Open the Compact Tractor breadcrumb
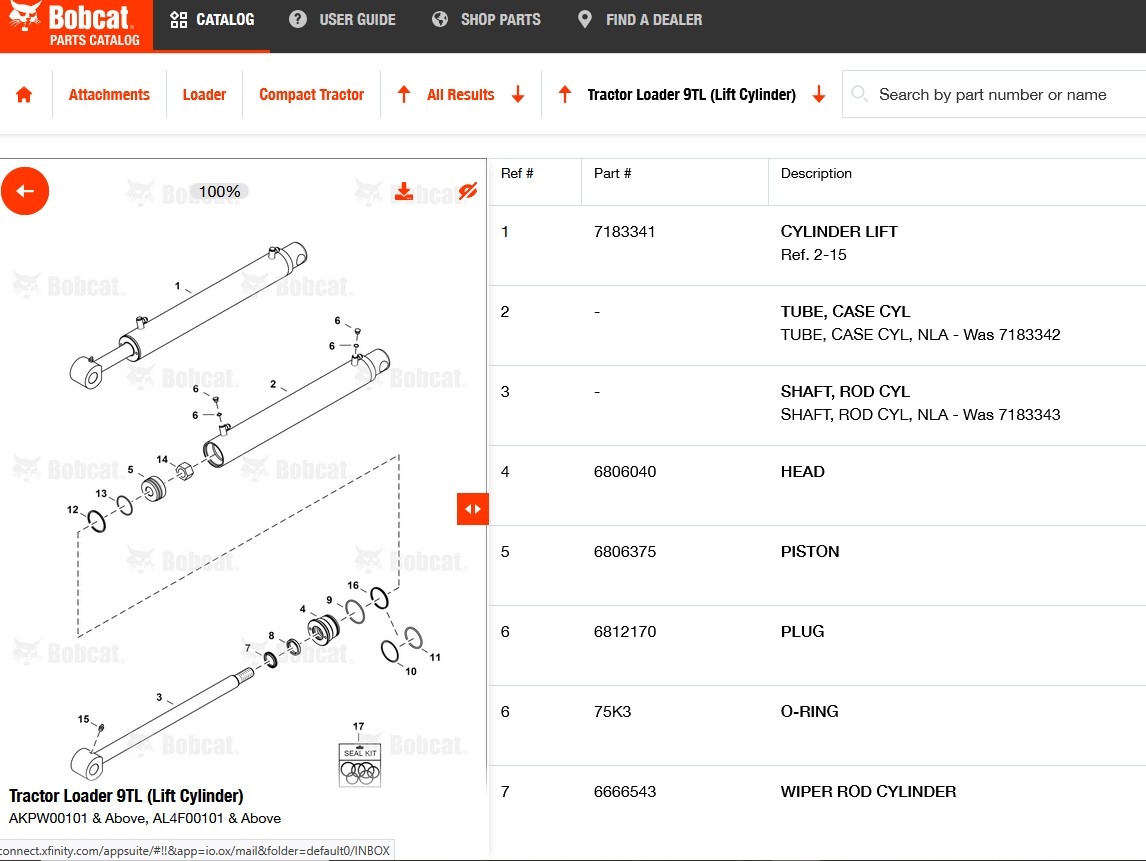The image size is (1146, 861). pyautogui.click(x=311, y=94)
